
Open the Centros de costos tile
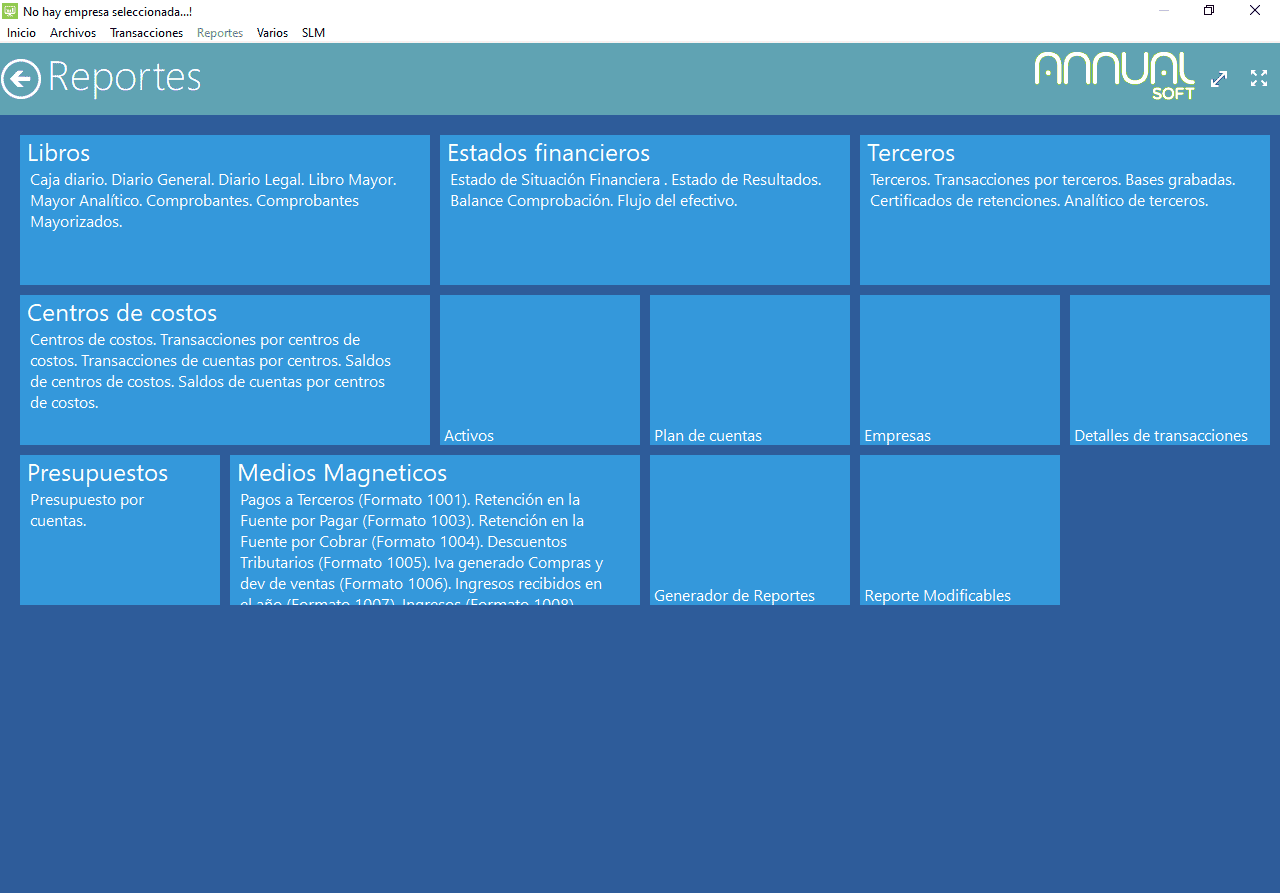(225, 370)
